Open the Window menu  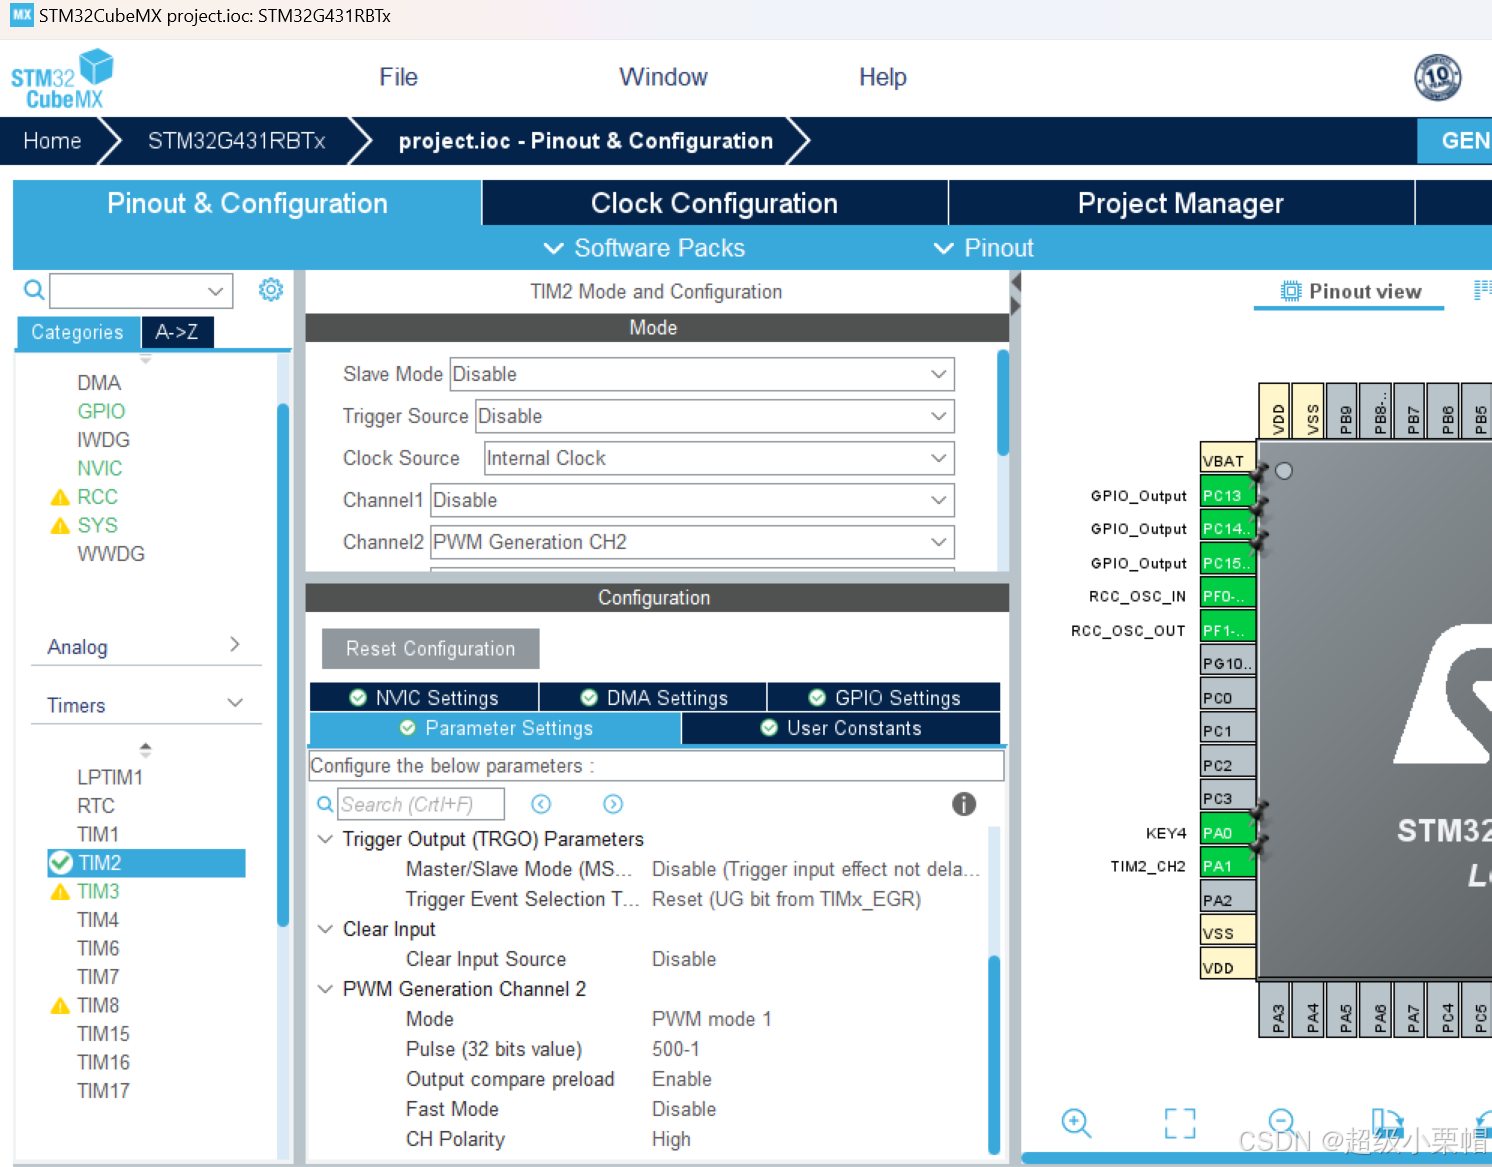[663, 77]
